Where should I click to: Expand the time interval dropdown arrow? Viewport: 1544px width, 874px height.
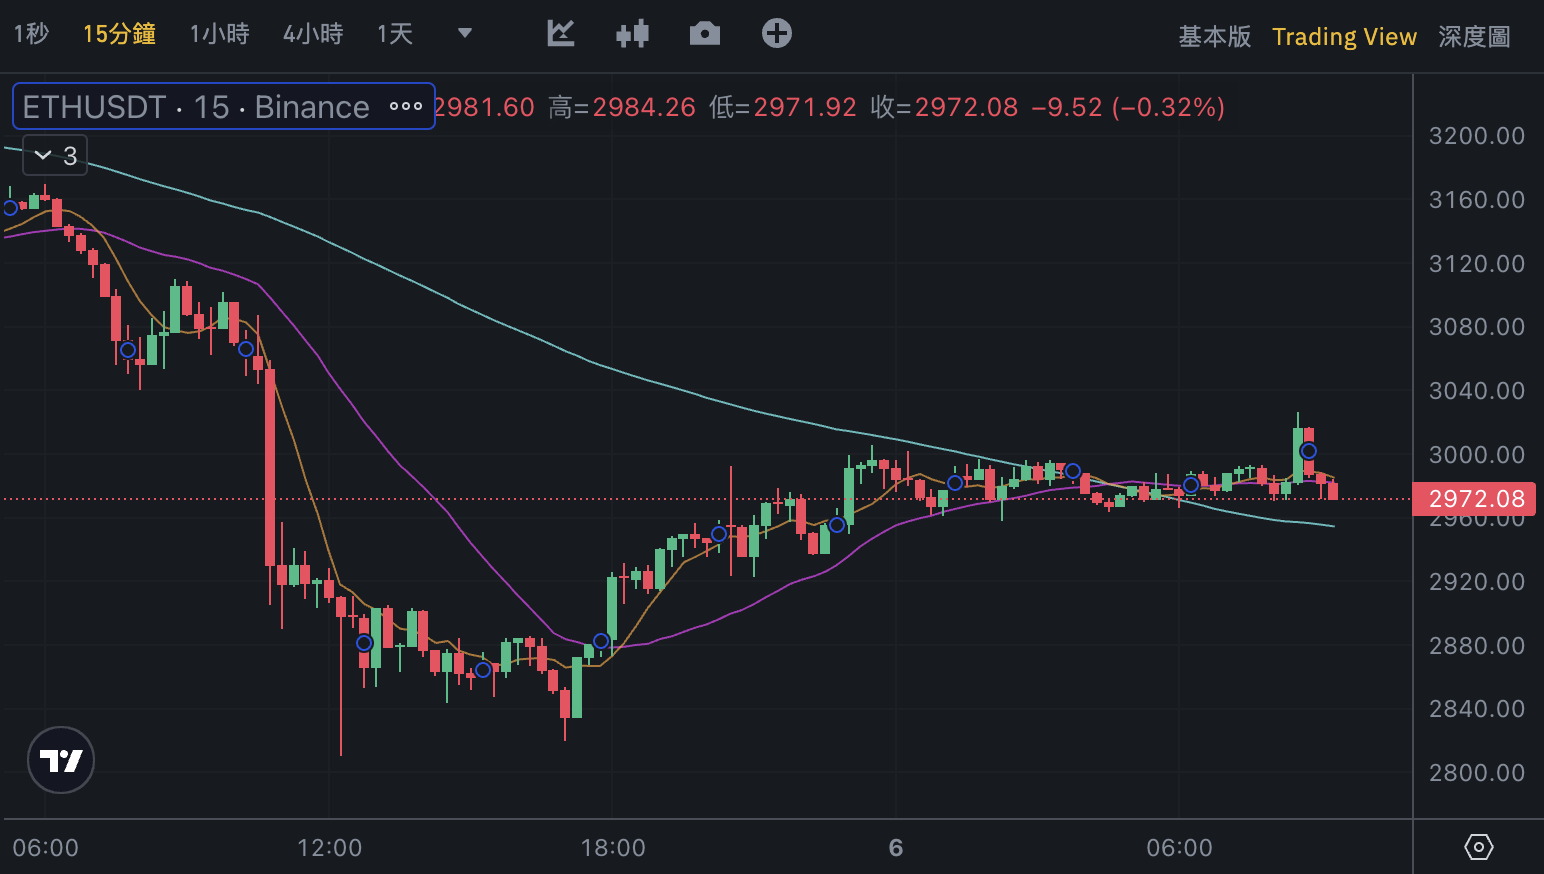tap(464, 34)
